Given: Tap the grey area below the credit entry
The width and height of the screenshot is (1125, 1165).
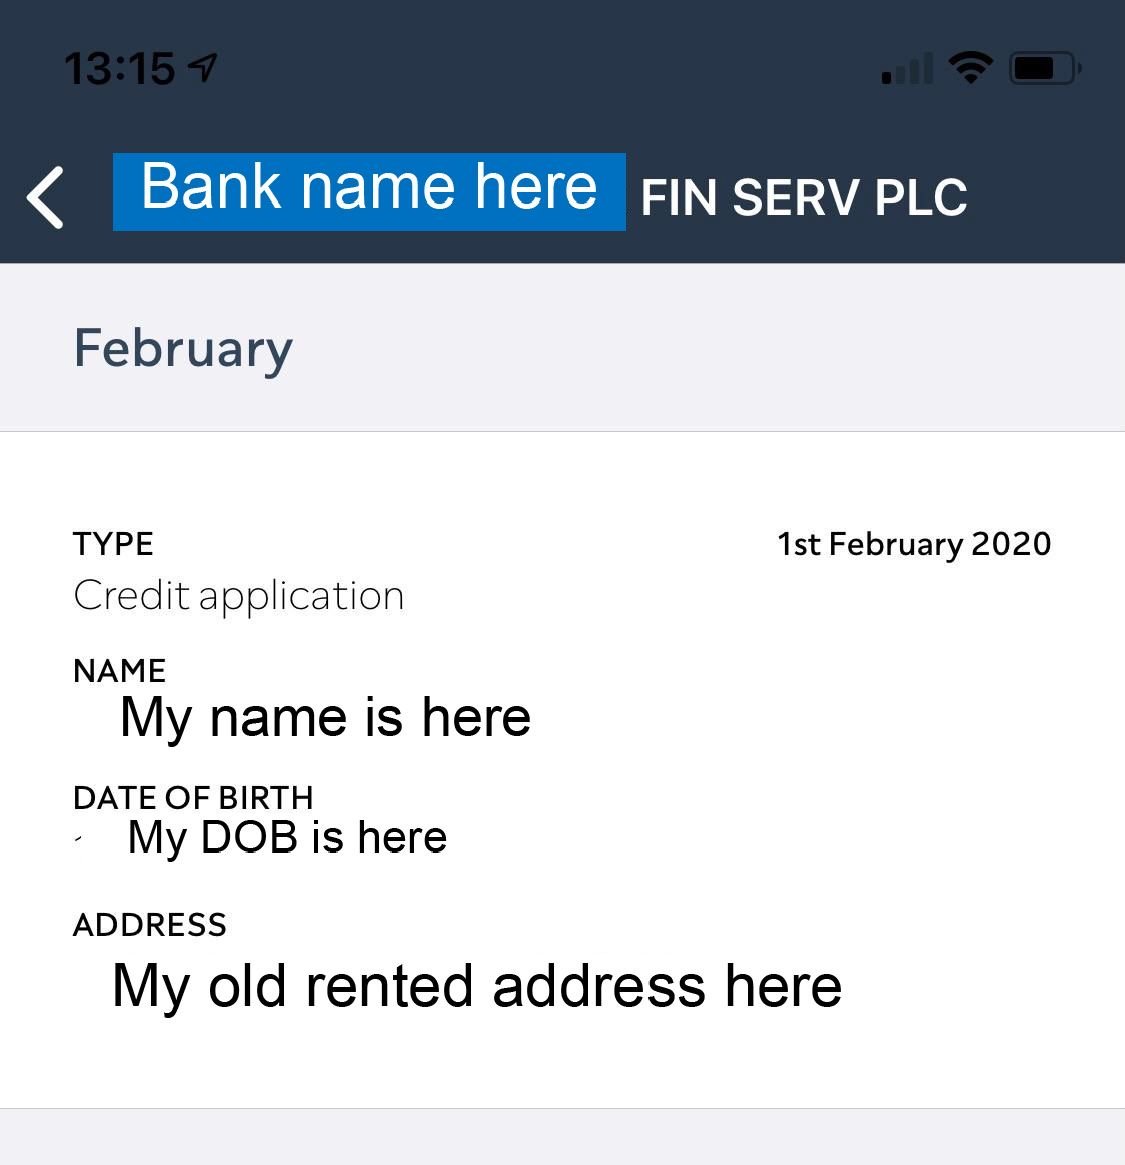Looking at the screenshot, I should [562, 1138].
